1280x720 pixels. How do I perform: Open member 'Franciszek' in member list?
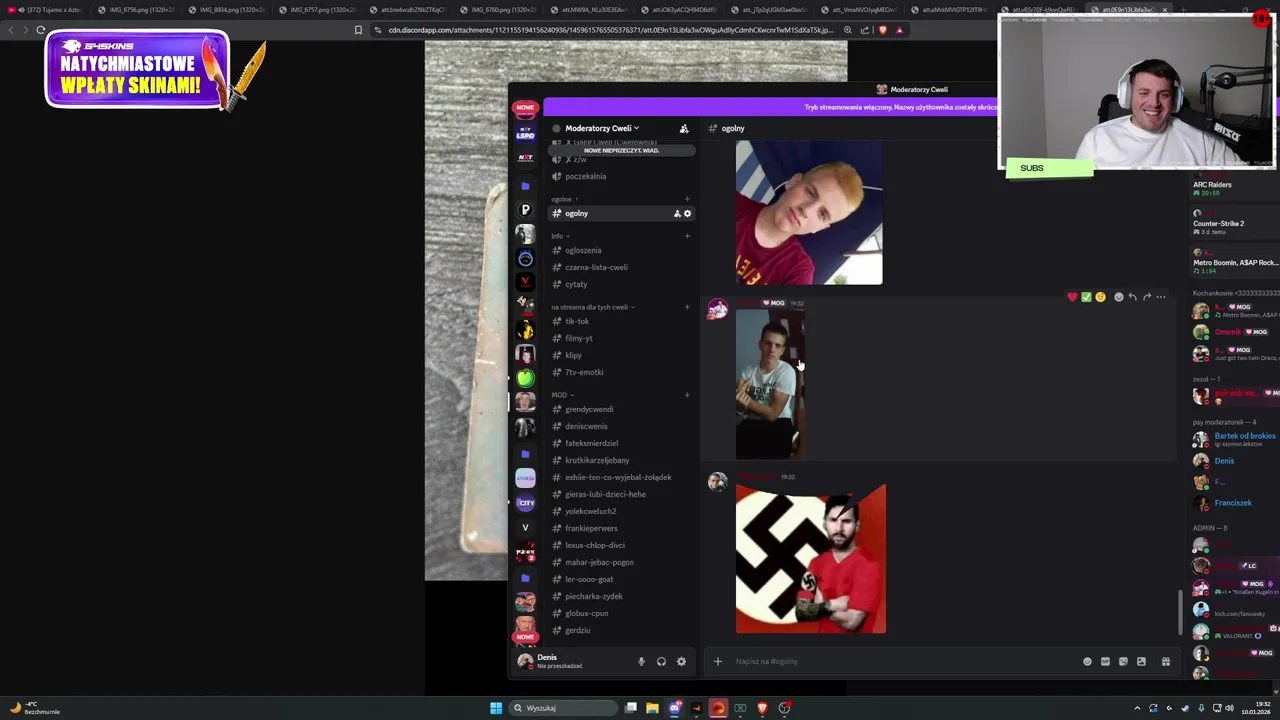point(1235,503)
